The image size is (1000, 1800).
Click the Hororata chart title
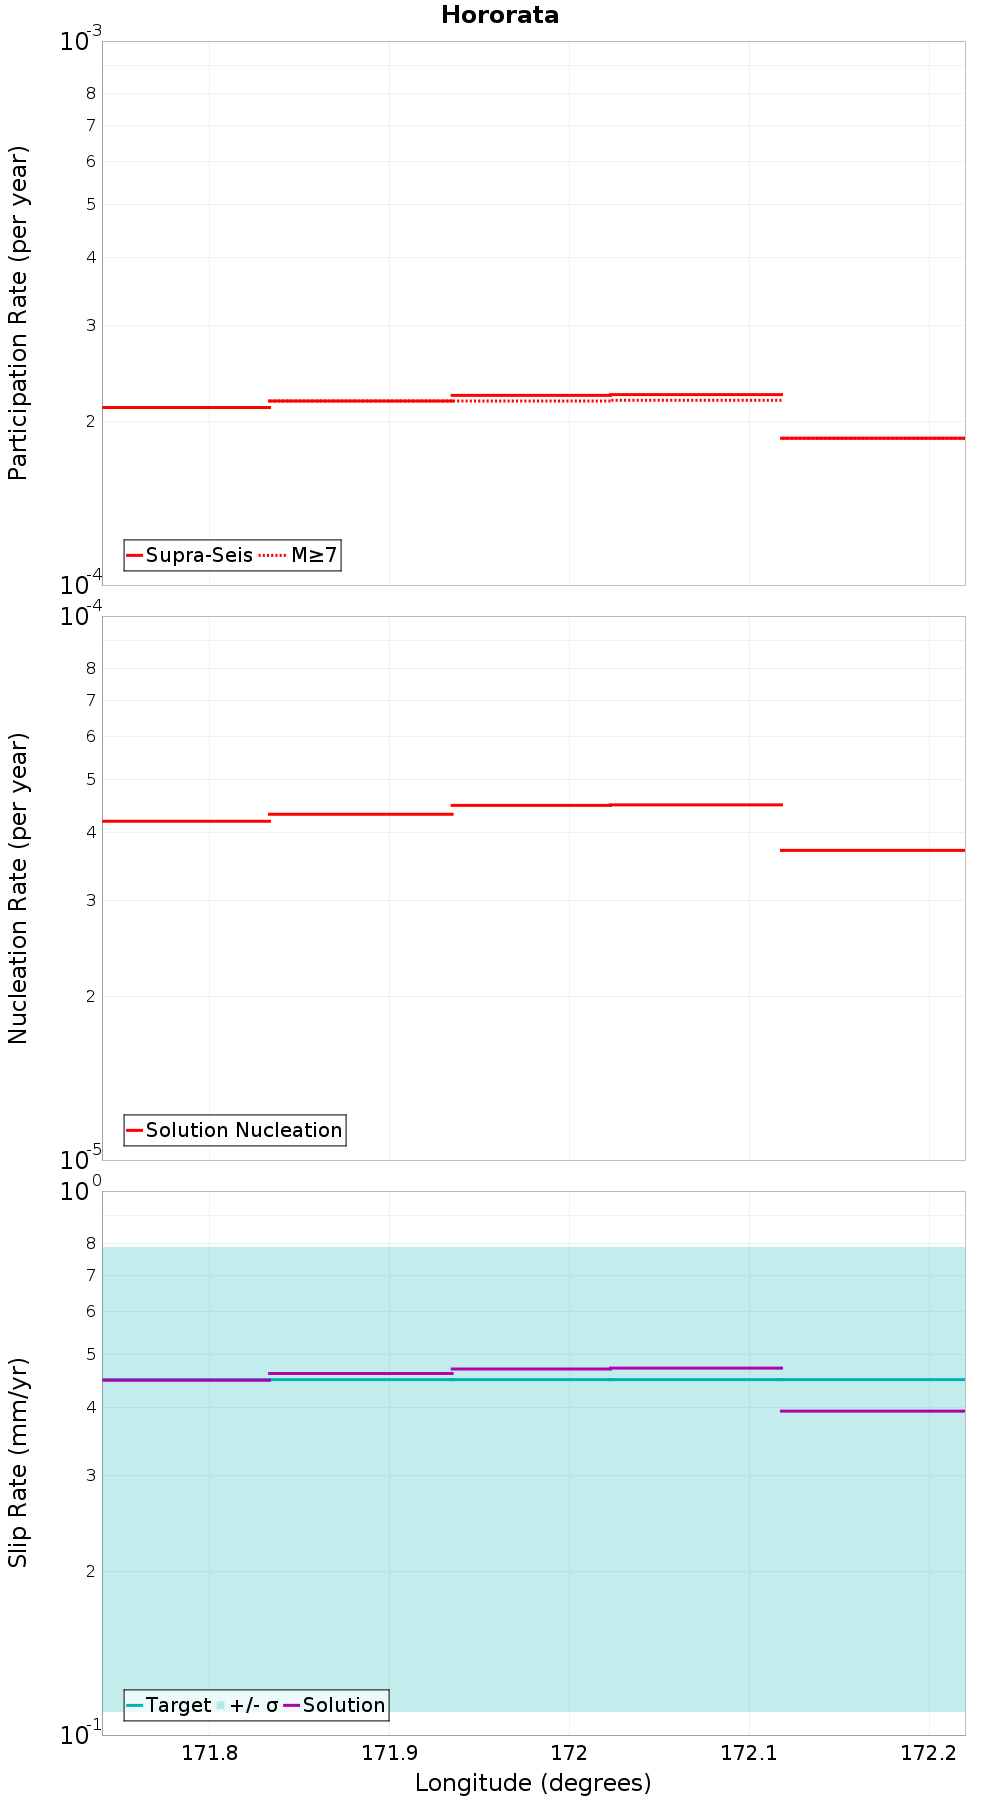point(500,15)
